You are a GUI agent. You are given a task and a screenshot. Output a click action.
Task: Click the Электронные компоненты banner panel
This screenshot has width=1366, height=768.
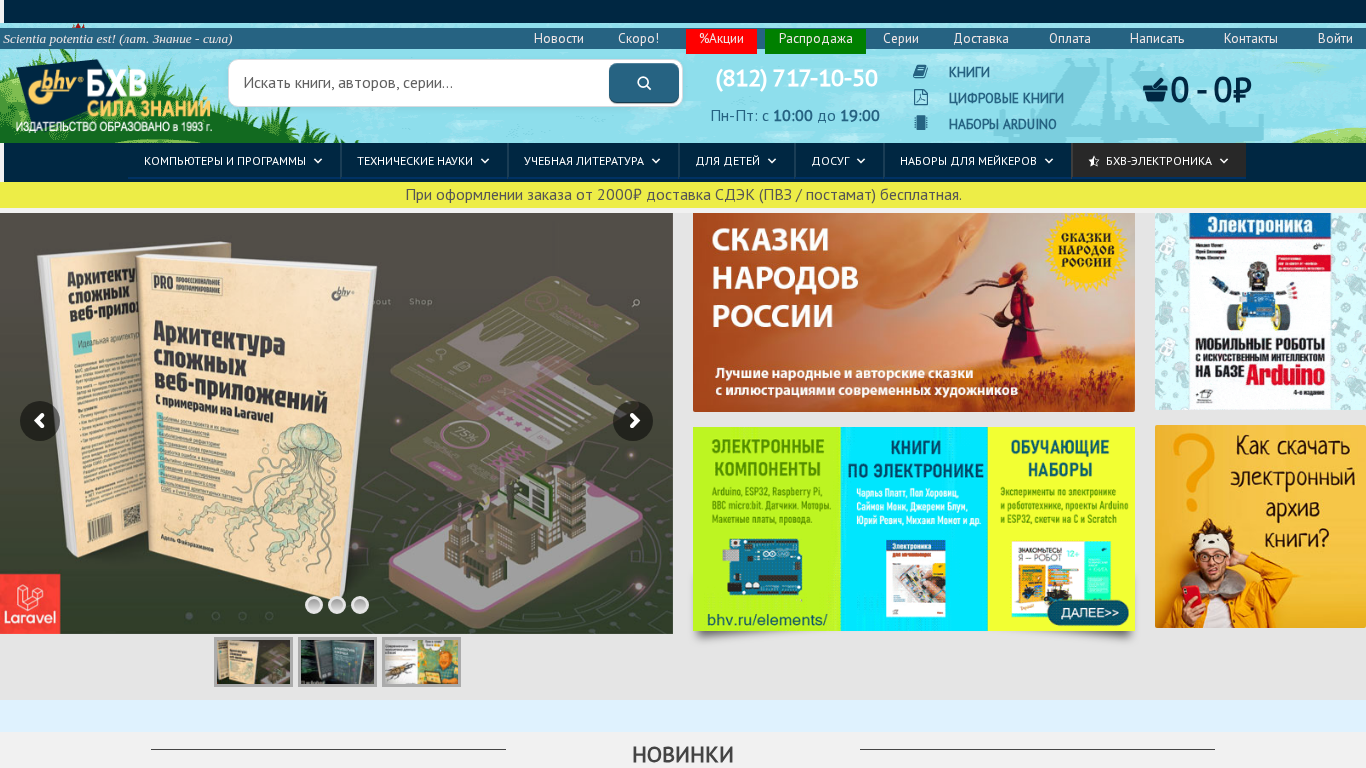(x=767, y=529)
